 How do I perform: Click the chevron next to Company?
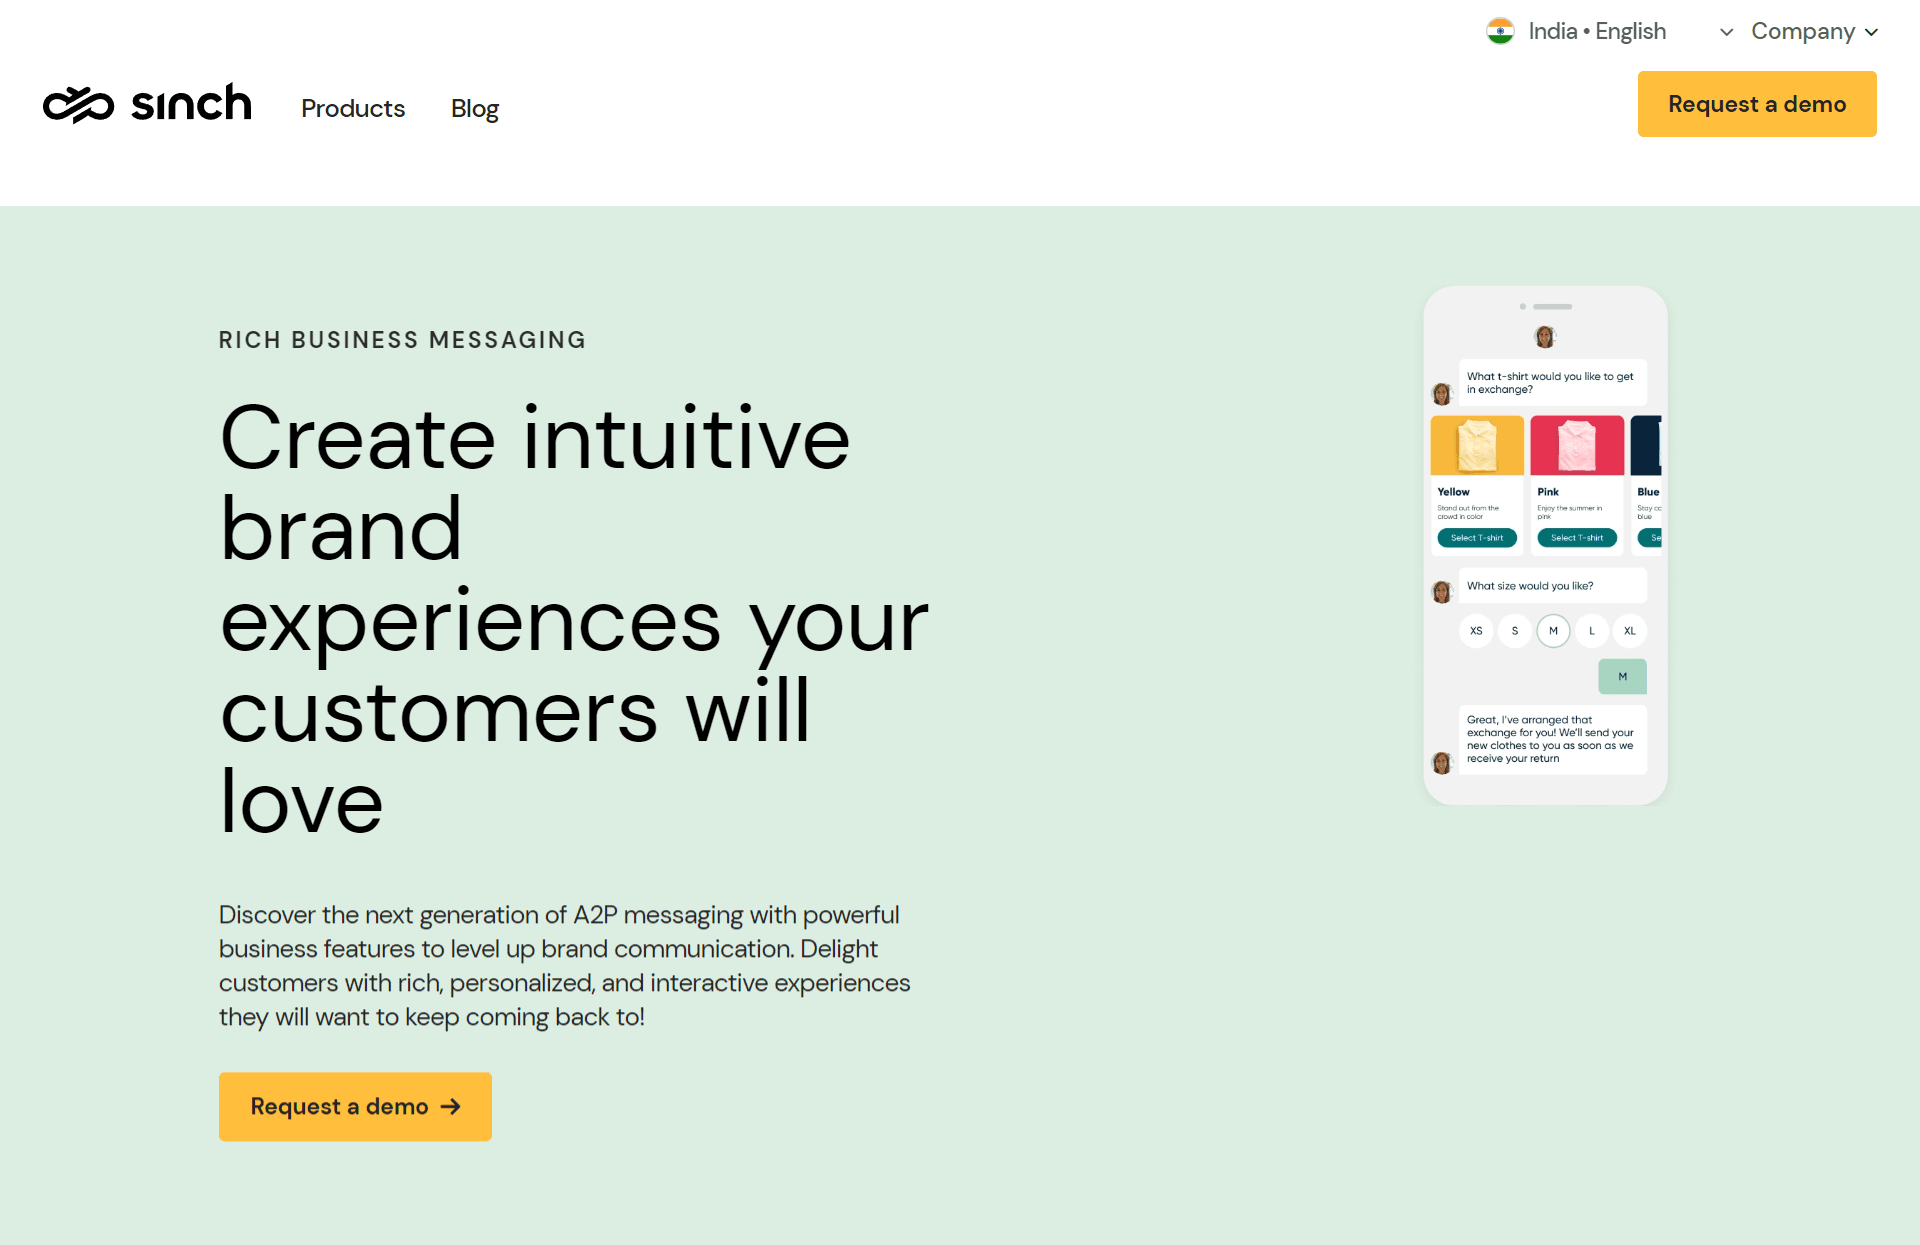1871,32
